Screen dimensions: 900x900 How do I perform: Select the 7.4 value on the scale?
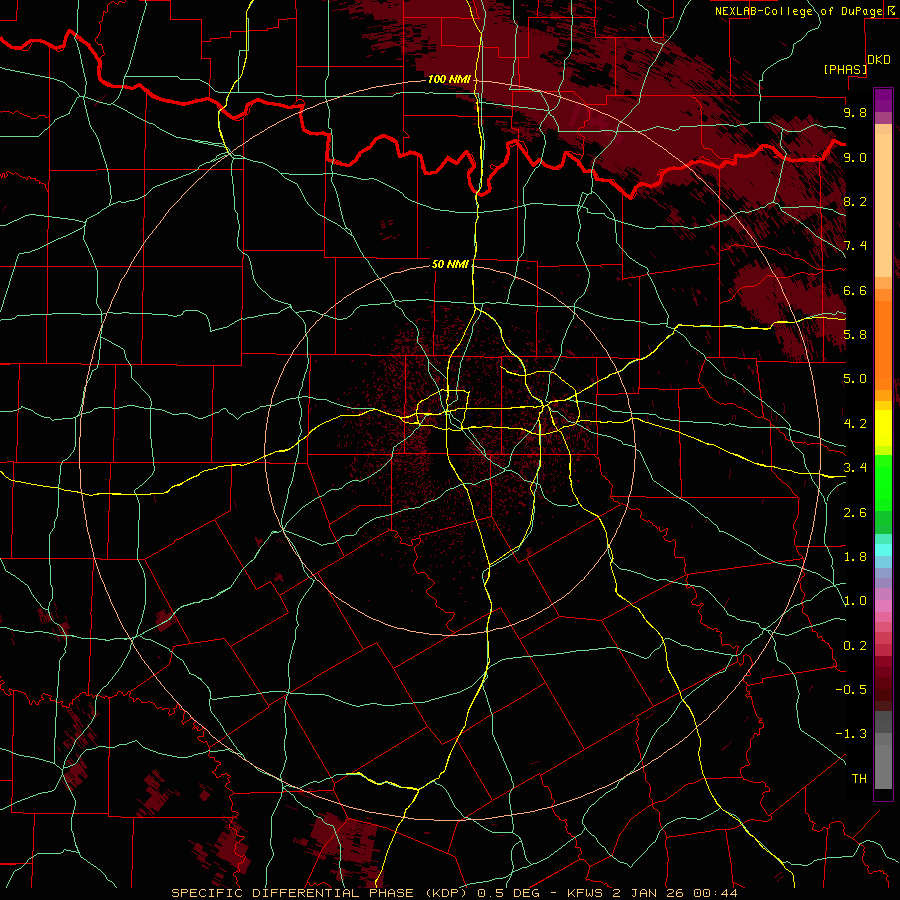[x=855, y=246]
